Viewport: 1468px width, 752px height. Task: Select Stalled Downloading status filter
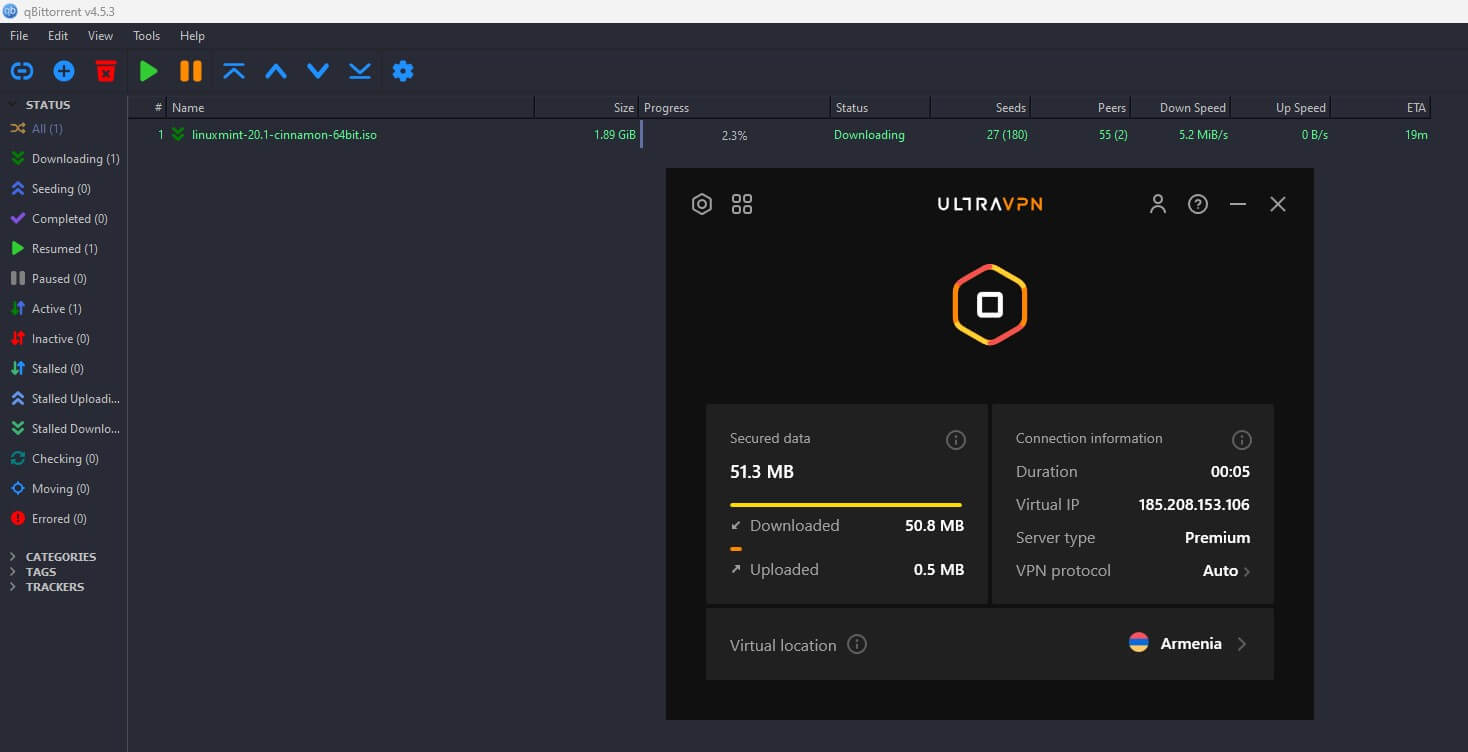63,429
